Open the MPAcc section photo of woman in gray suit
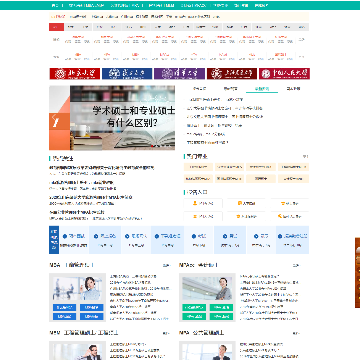Image resolution: width=360 pixels, height=360 pixels. (207, 288)
